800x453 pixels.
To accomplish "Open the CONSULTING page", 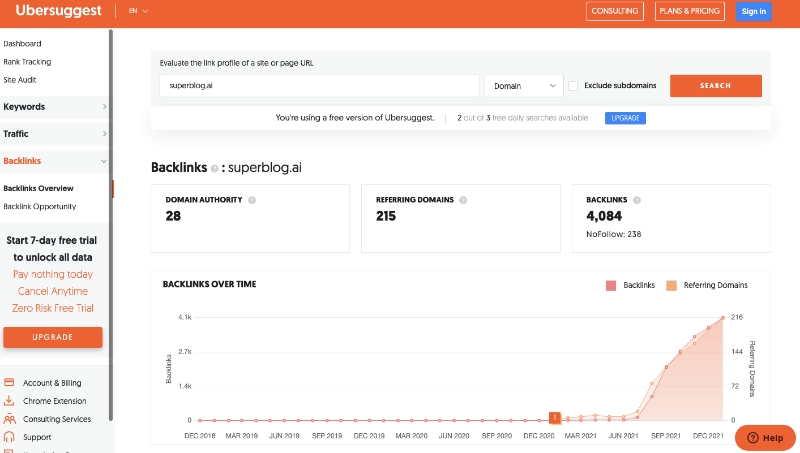I will 615,11.
